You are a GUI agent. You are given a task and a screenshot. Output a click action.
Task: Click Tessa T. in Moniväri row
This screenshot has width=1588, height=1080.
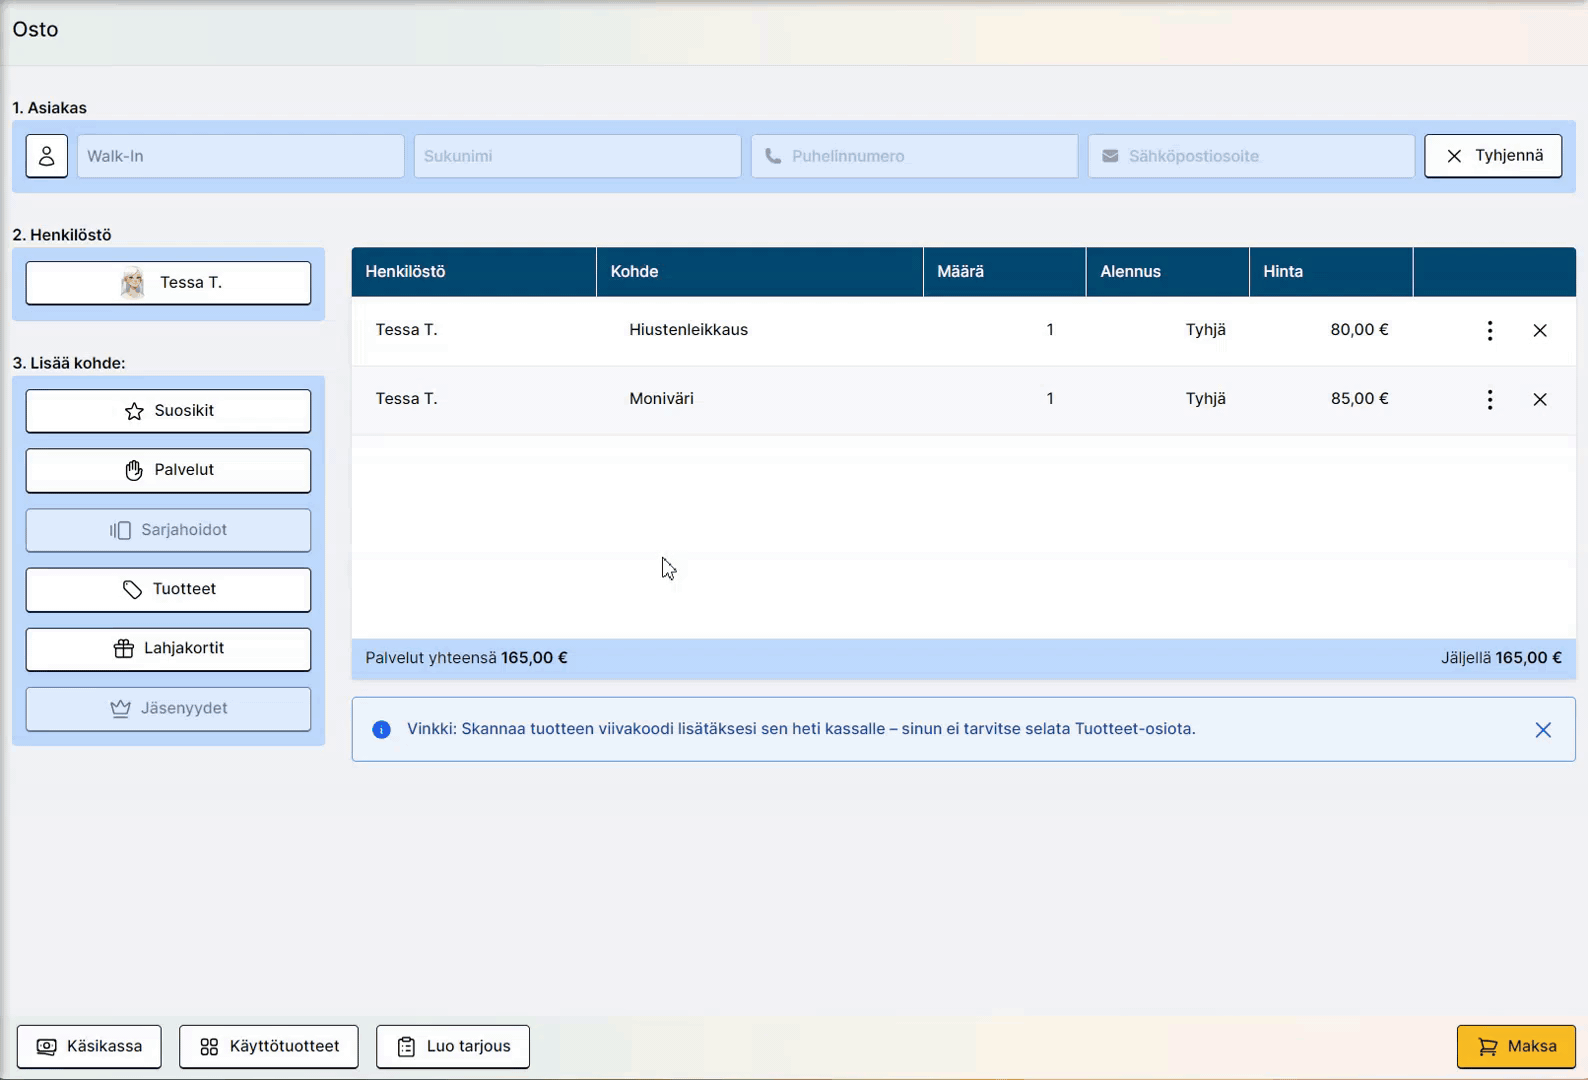tap(406, 399)
